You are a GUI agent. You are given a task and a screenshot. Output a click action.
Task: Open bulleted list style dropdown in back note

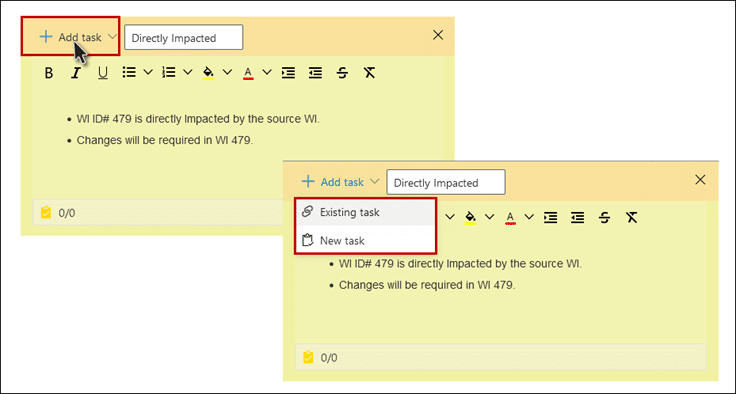[148, 72]
